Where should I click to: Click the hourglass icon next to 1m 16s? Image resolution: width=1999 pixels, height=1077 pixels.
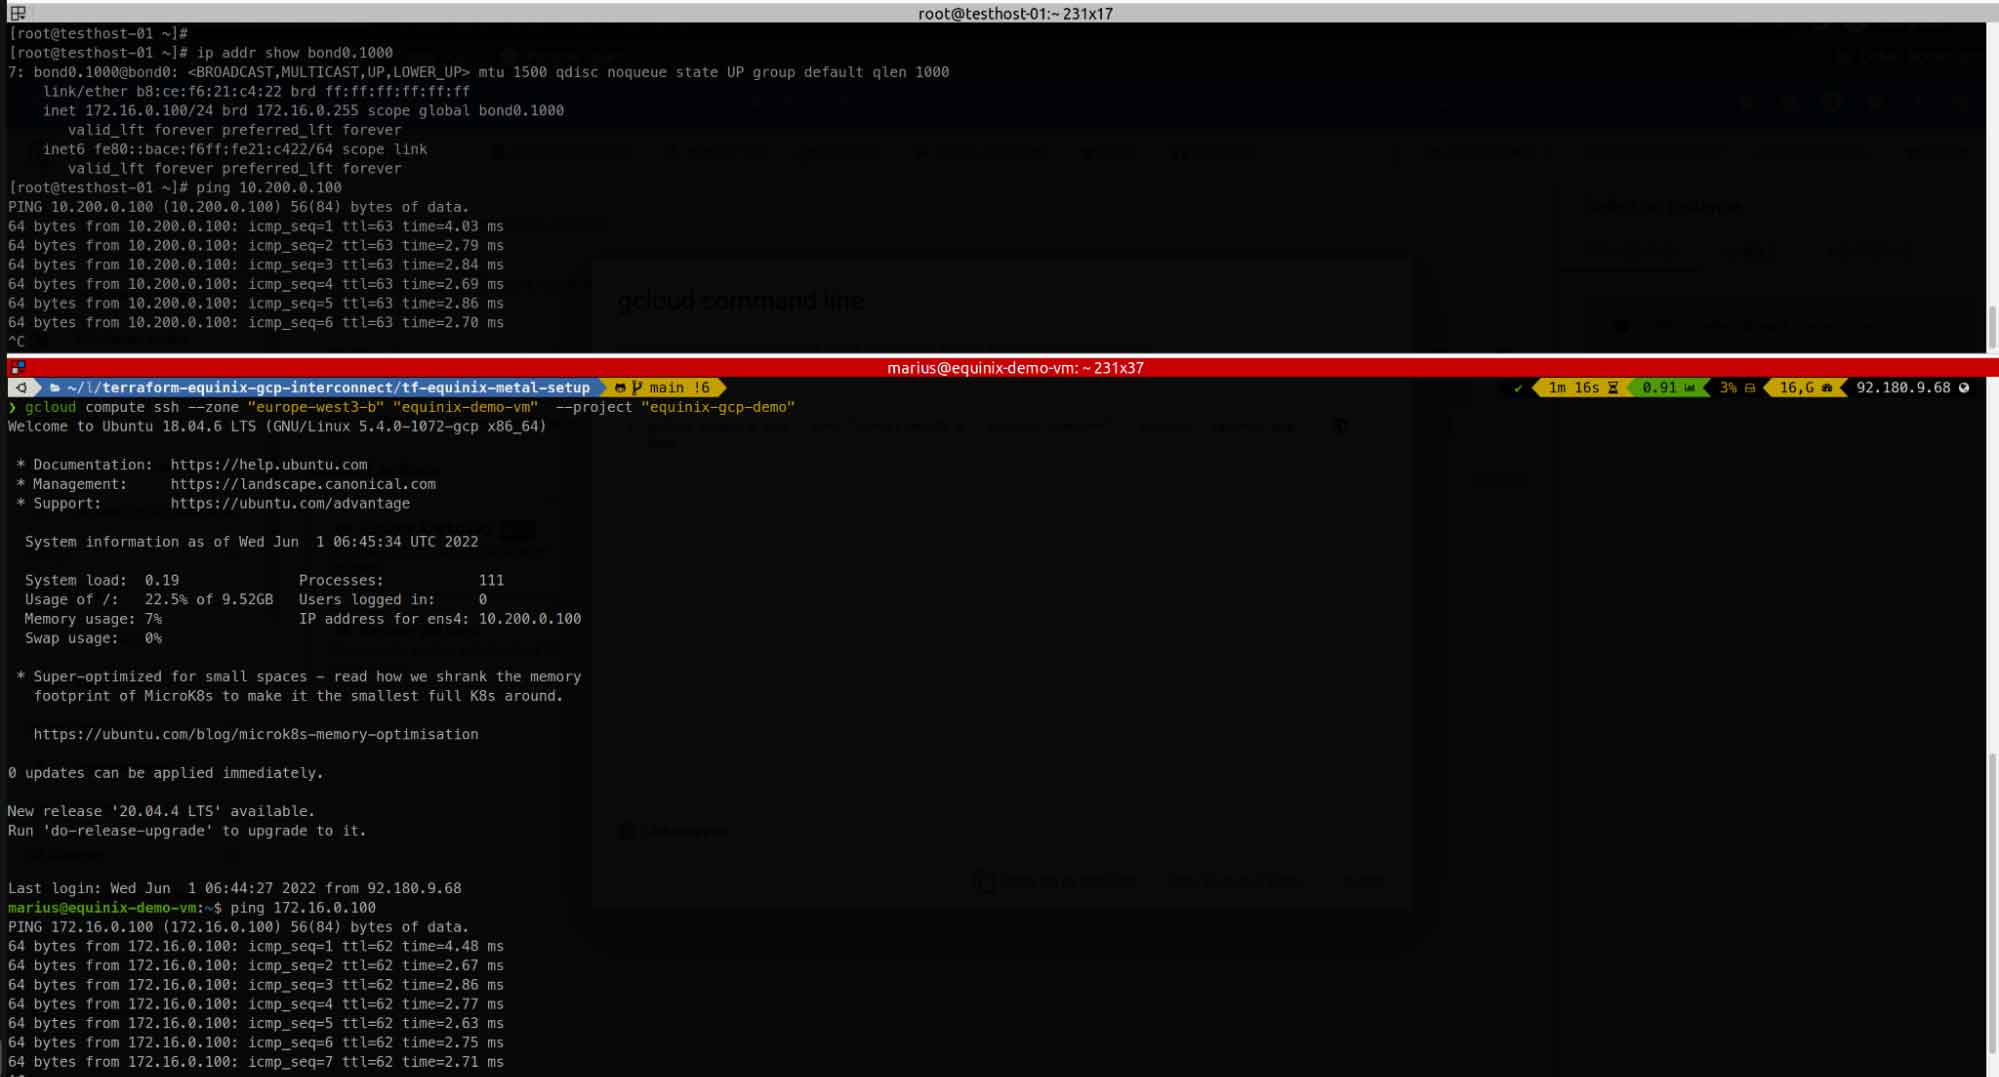(1613, 388)
